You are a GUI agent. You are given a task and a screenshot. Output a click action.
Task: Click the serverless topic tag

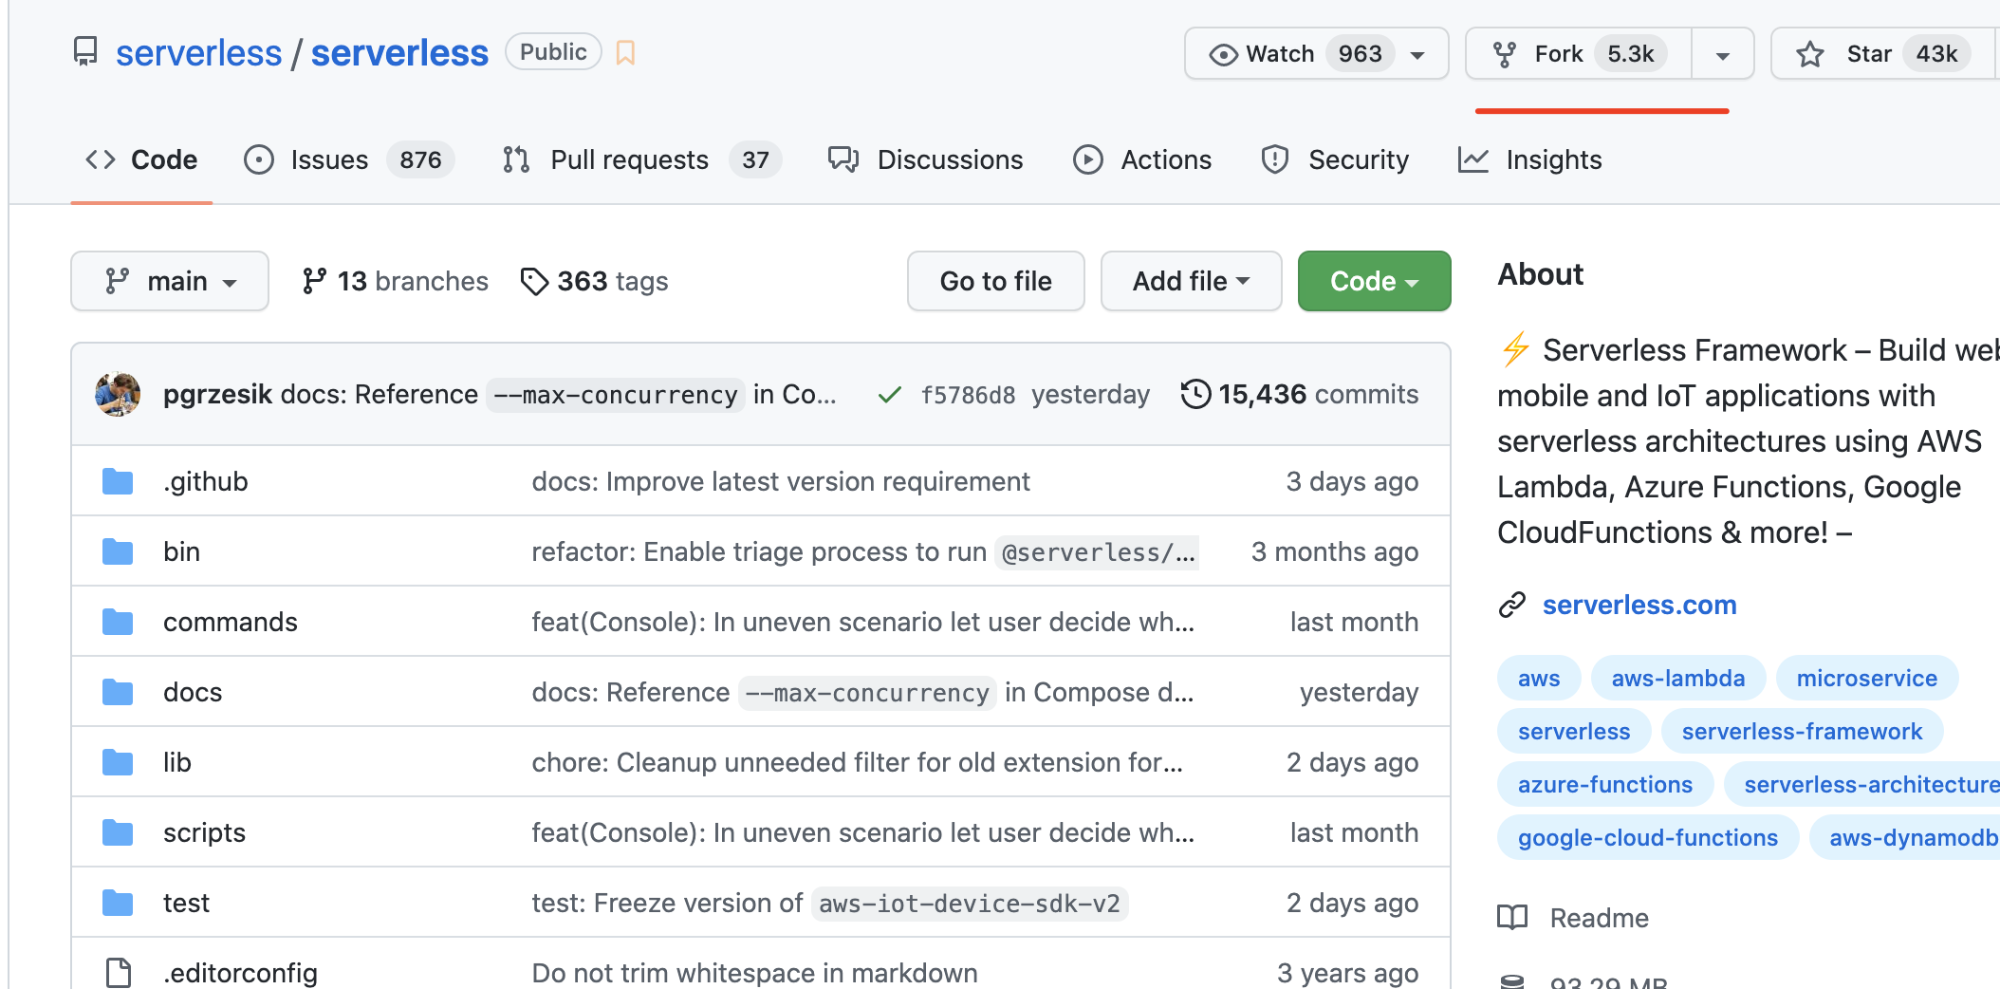[x=1574, y=731]
